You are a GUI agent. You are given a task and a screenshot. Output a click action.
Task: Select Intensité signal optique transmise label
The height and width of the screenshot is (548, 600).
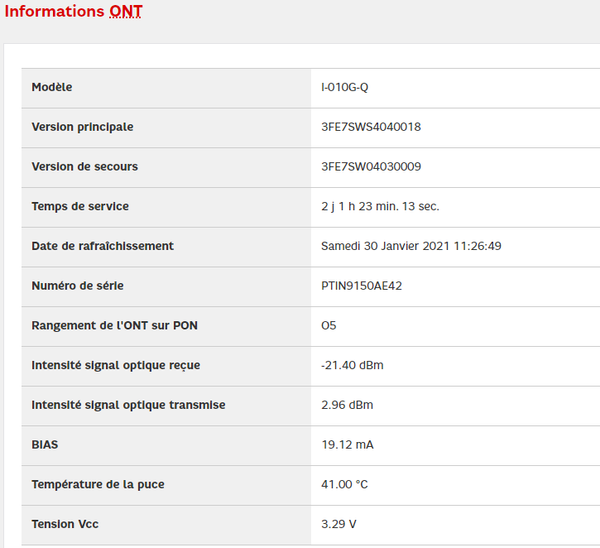tap(129, 405)
